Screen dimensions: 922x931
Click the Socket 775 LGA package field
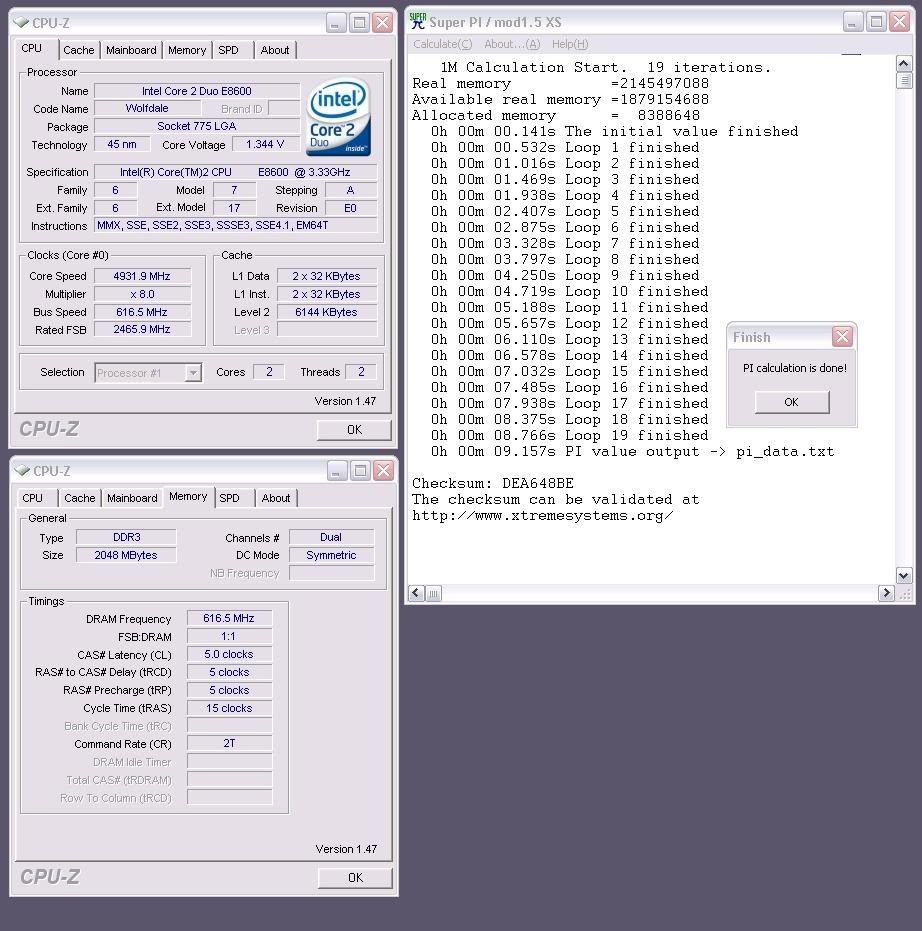197,126
